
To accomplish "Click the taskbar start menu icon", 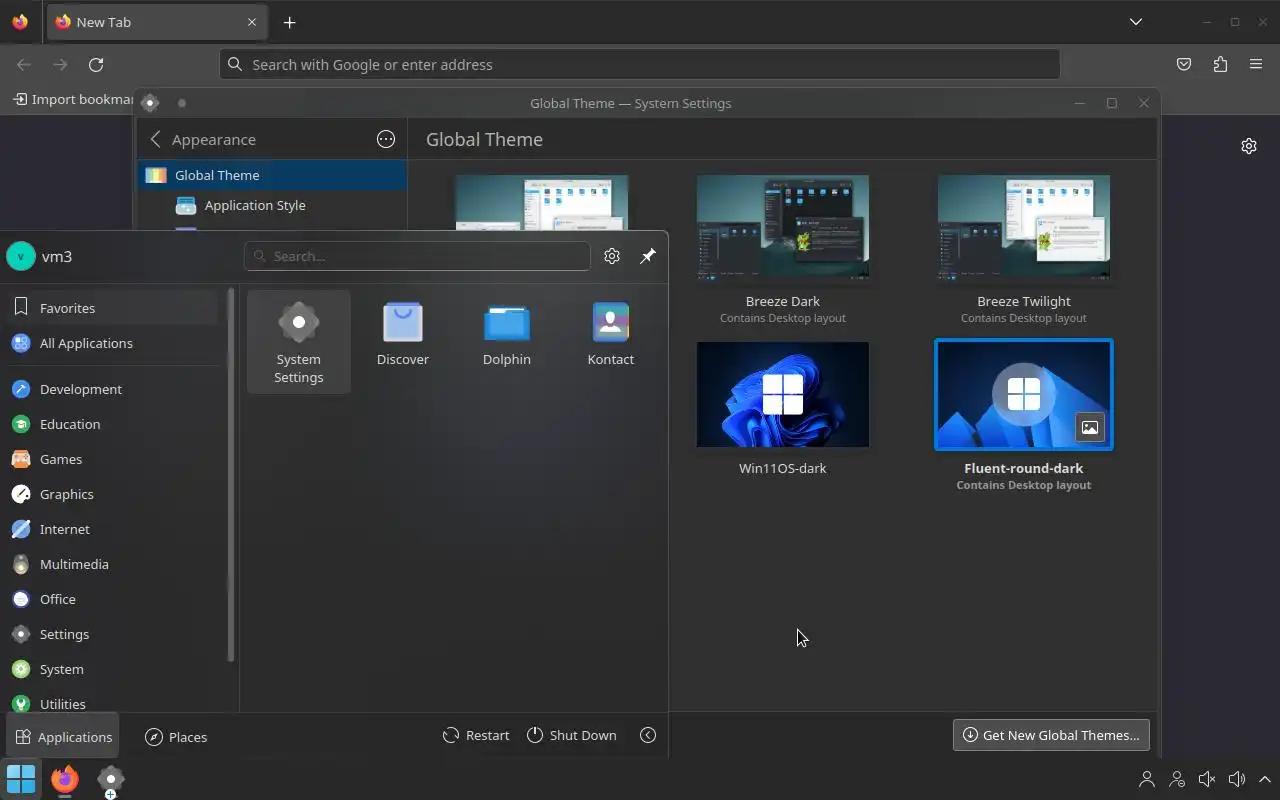I will click(21, 777).
